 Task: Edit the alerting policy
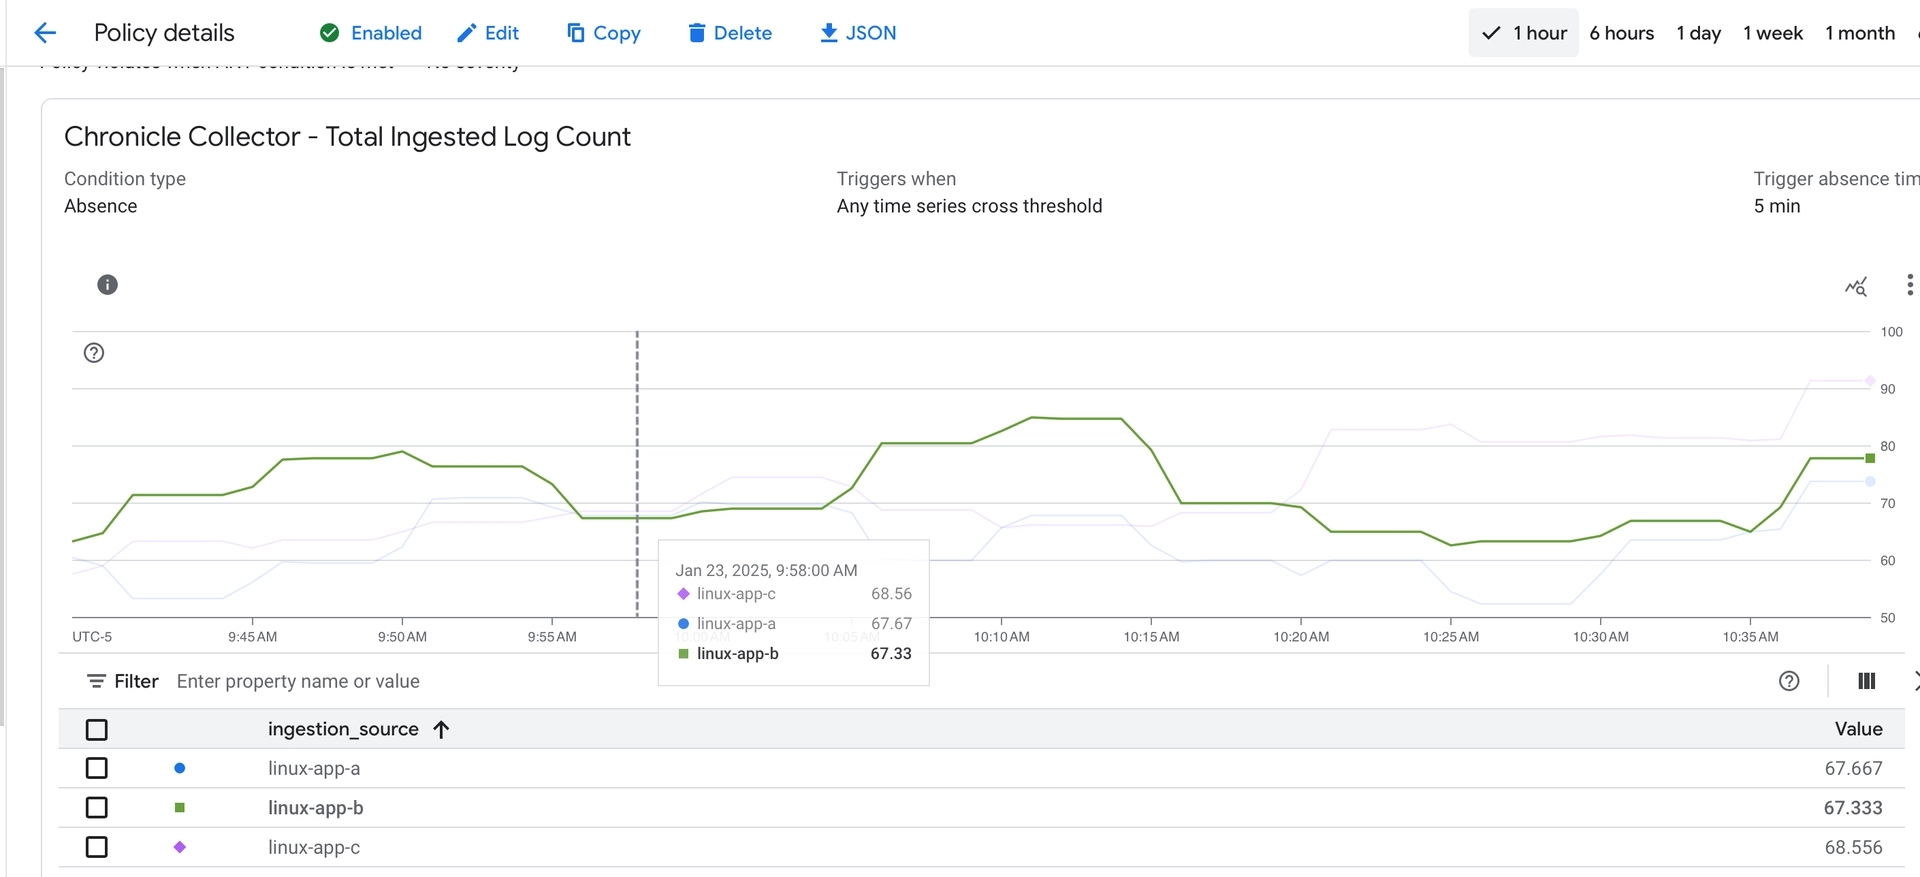[x=488, y=33]
